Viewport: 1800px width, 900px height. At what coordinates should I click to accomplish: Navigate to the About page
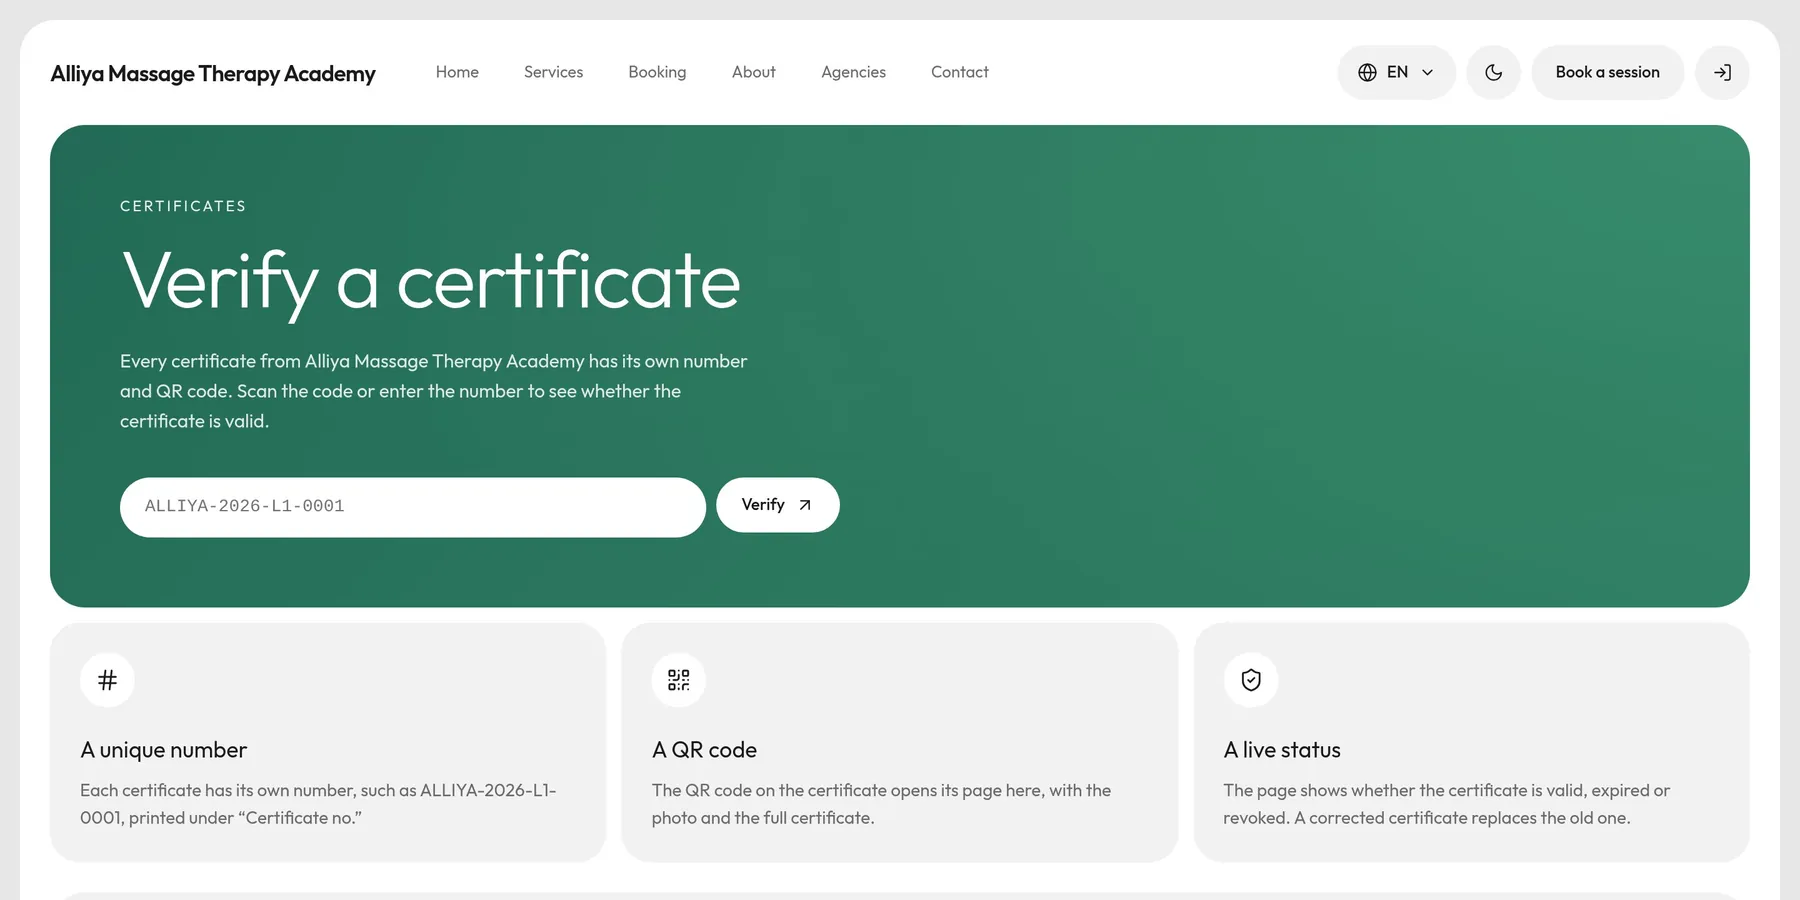(x=753, y=72)
